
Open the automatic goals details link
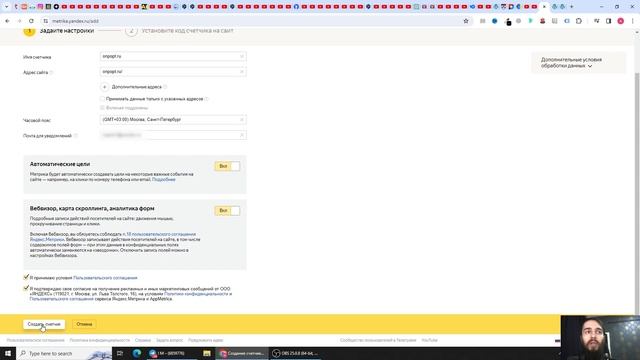tap(164, 180)
